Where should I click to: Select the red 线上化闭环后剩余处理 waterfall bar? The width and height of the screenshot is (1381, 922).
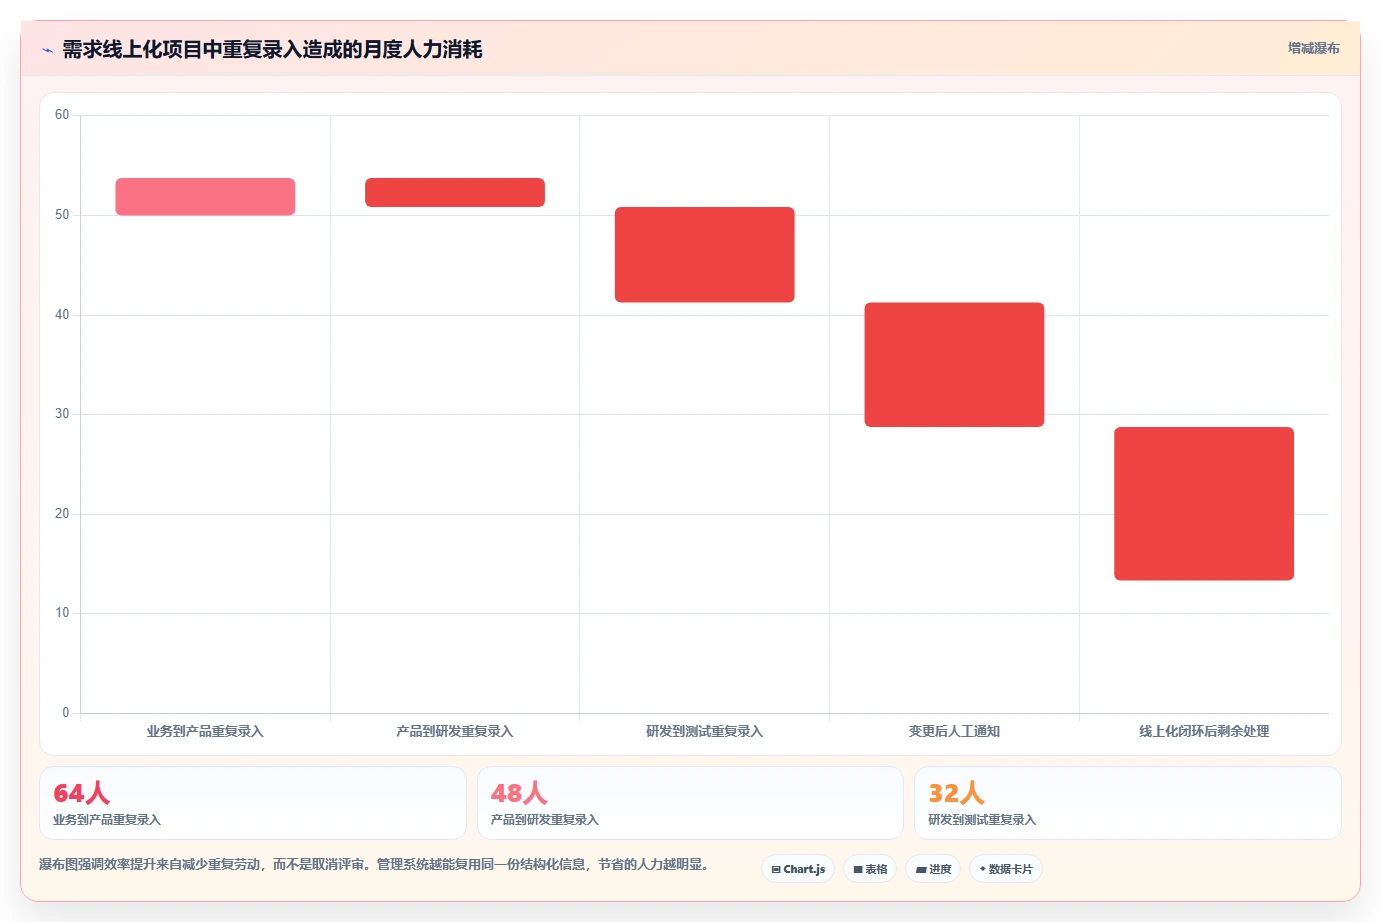[1204, 504]
